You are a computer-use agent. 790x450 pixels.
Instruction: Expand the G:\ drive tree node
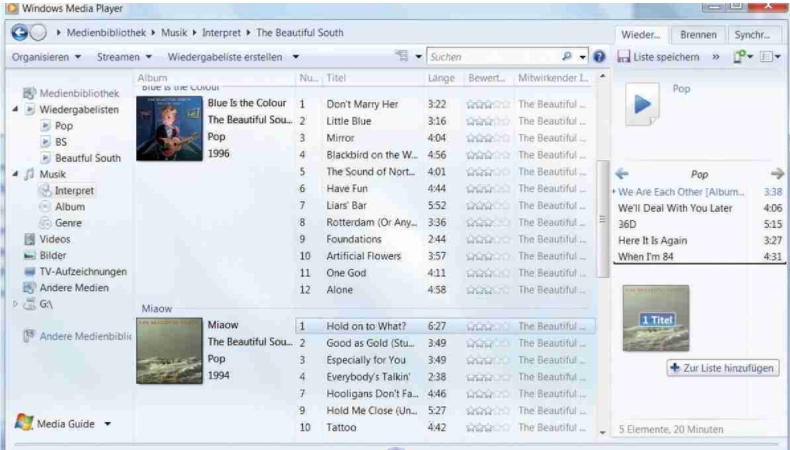coord(15,304)
